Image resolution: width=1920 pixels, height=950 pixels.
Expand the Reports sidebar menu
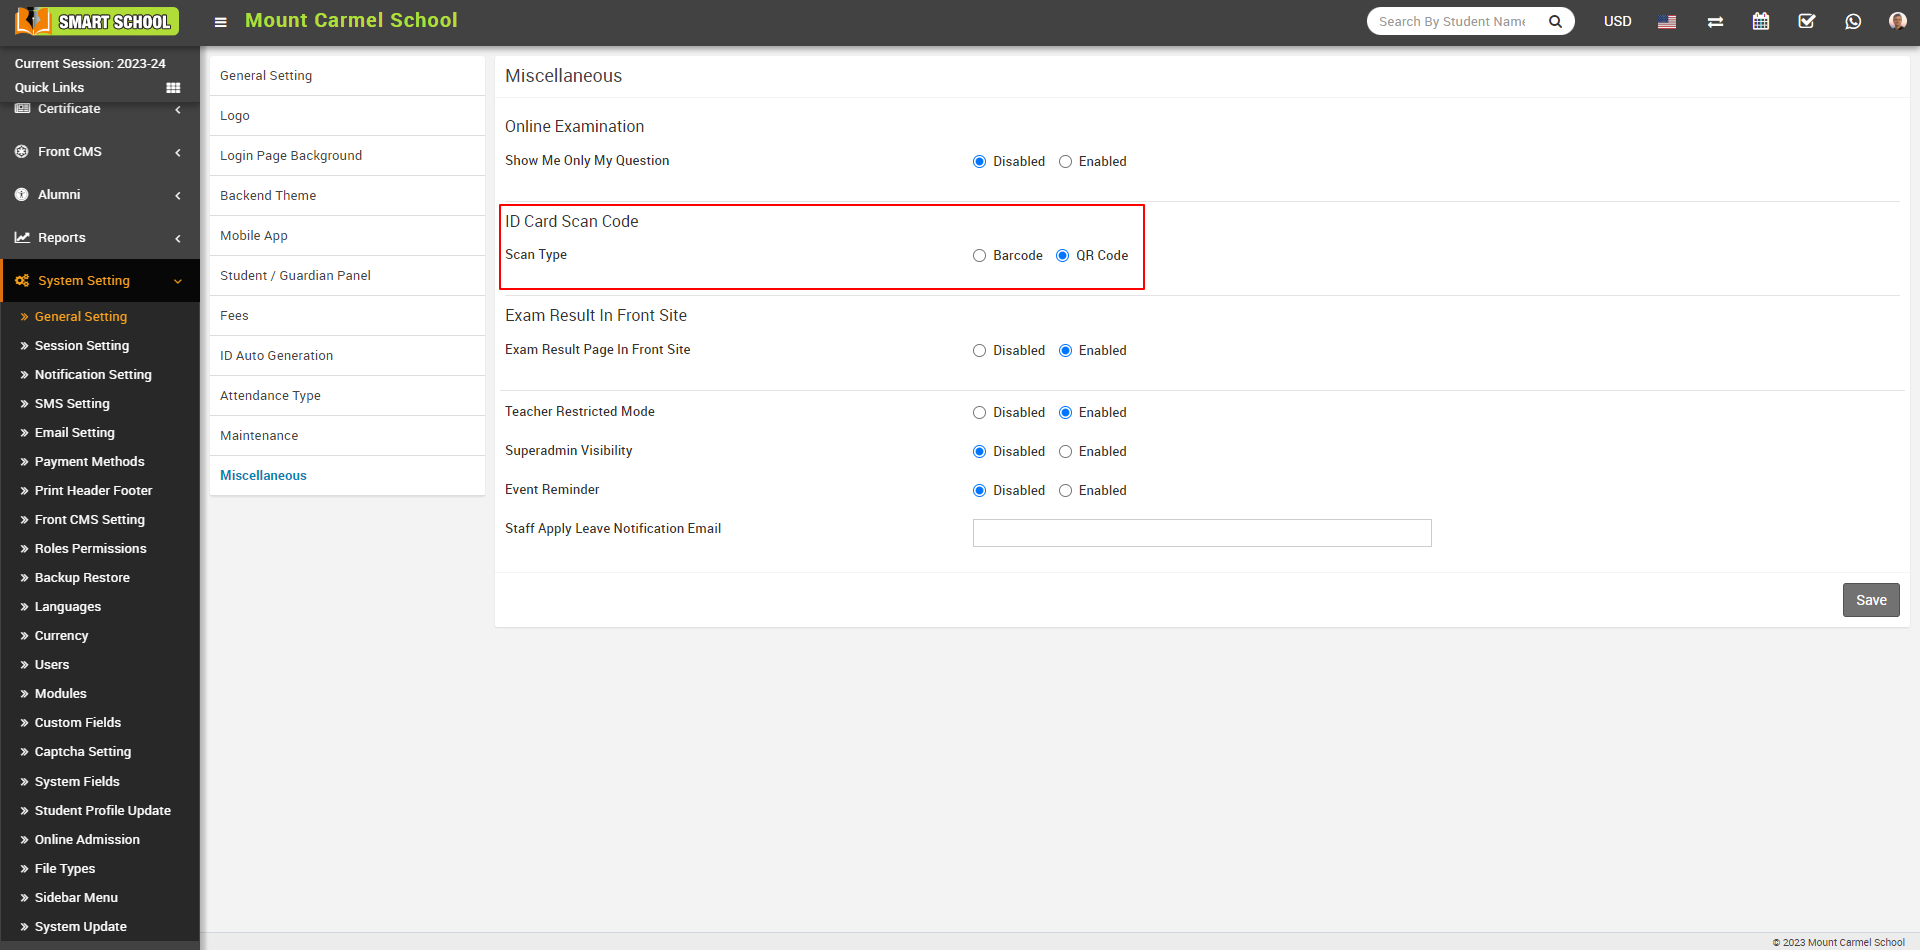[99, 238]
